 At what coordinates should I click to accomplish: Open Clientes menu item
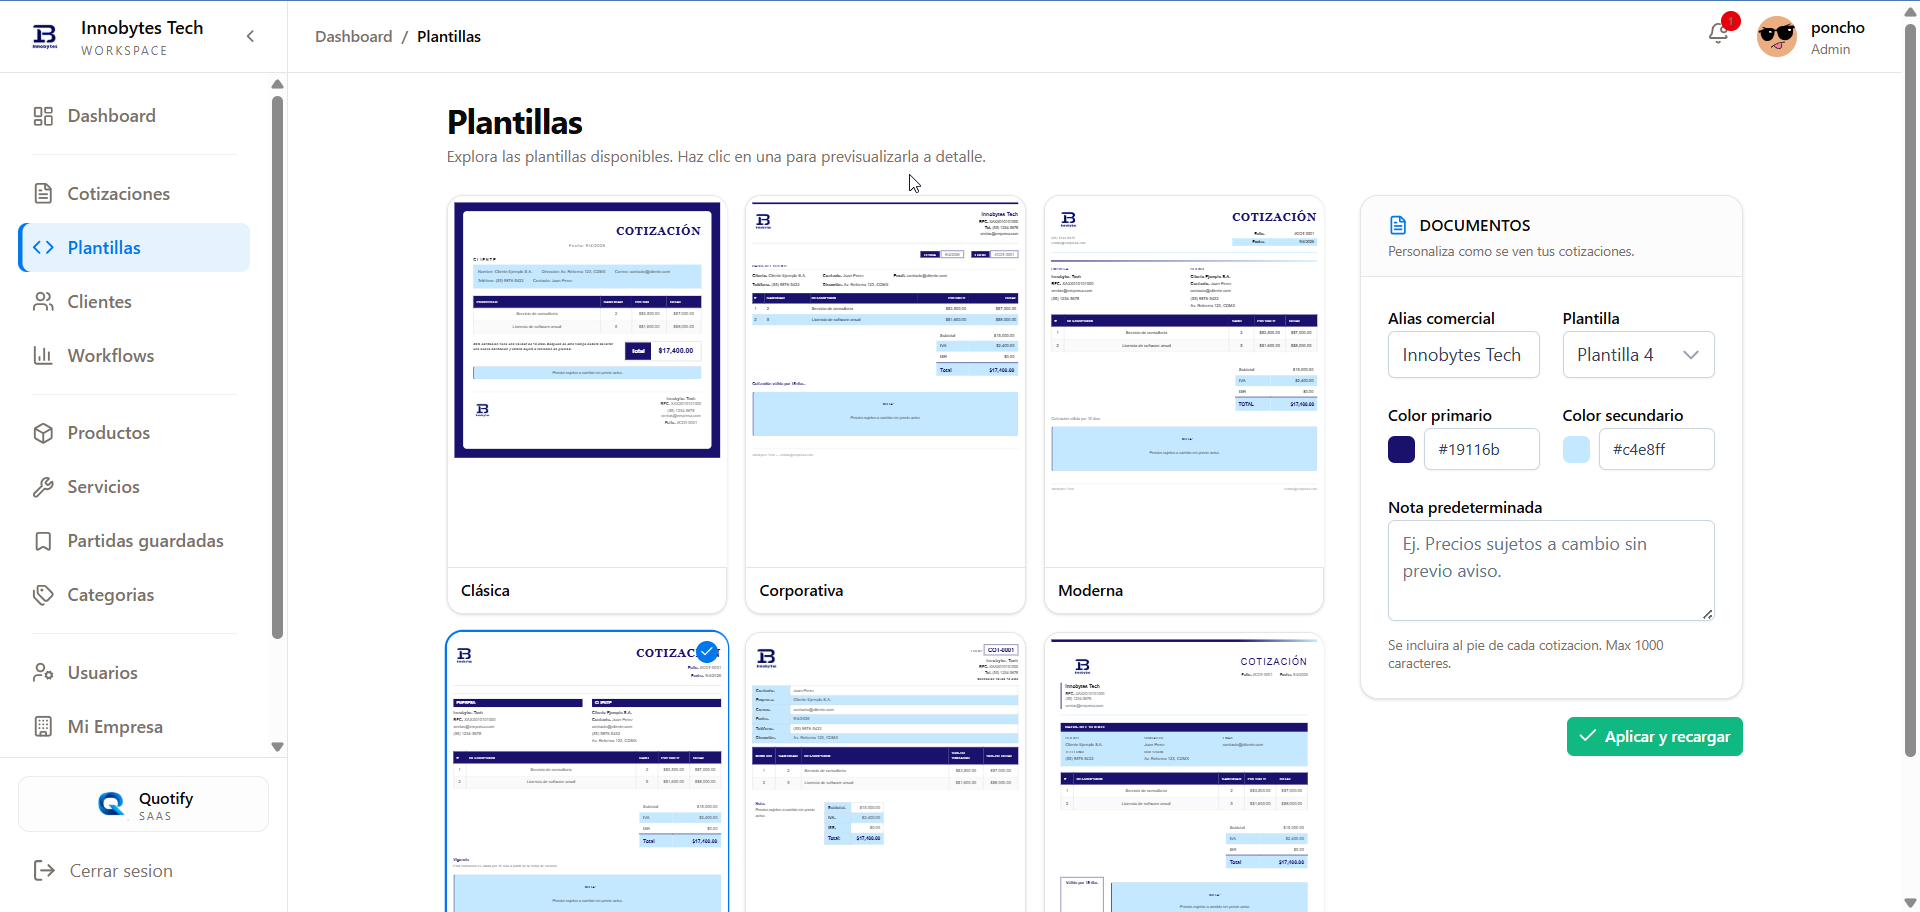click(134, 302)
